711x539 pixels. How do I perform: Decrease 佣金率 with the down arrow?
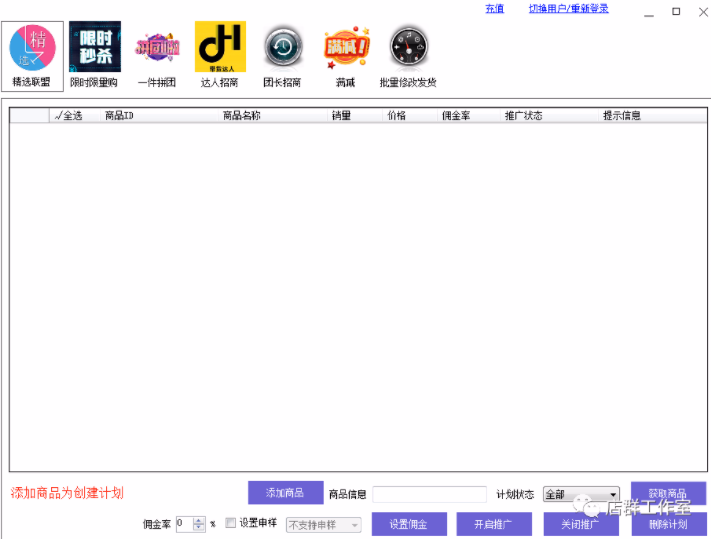tap(199, 528)
